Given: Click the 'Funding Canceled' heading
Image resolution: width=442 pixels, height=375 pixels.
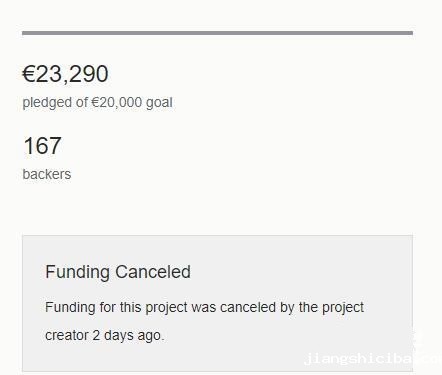Looking at the screenshot, I should coord(118,272).
